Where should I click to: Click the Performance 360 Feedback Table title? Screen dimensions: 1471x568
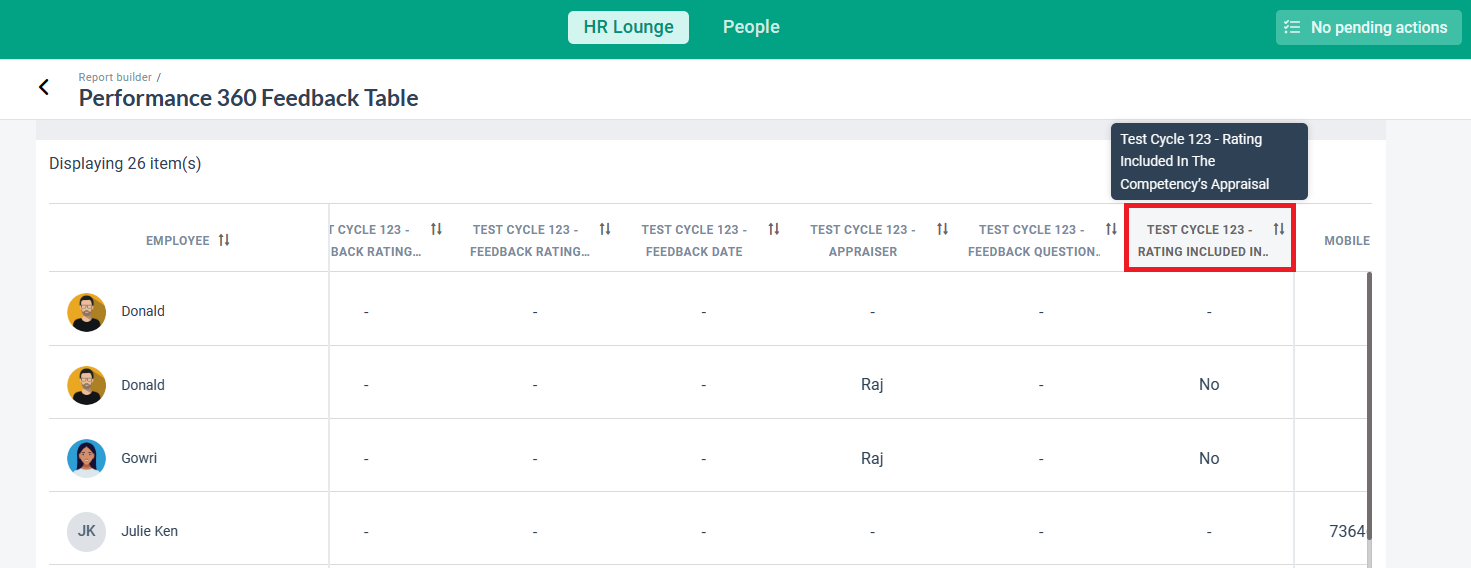click(x=248, y=98)
